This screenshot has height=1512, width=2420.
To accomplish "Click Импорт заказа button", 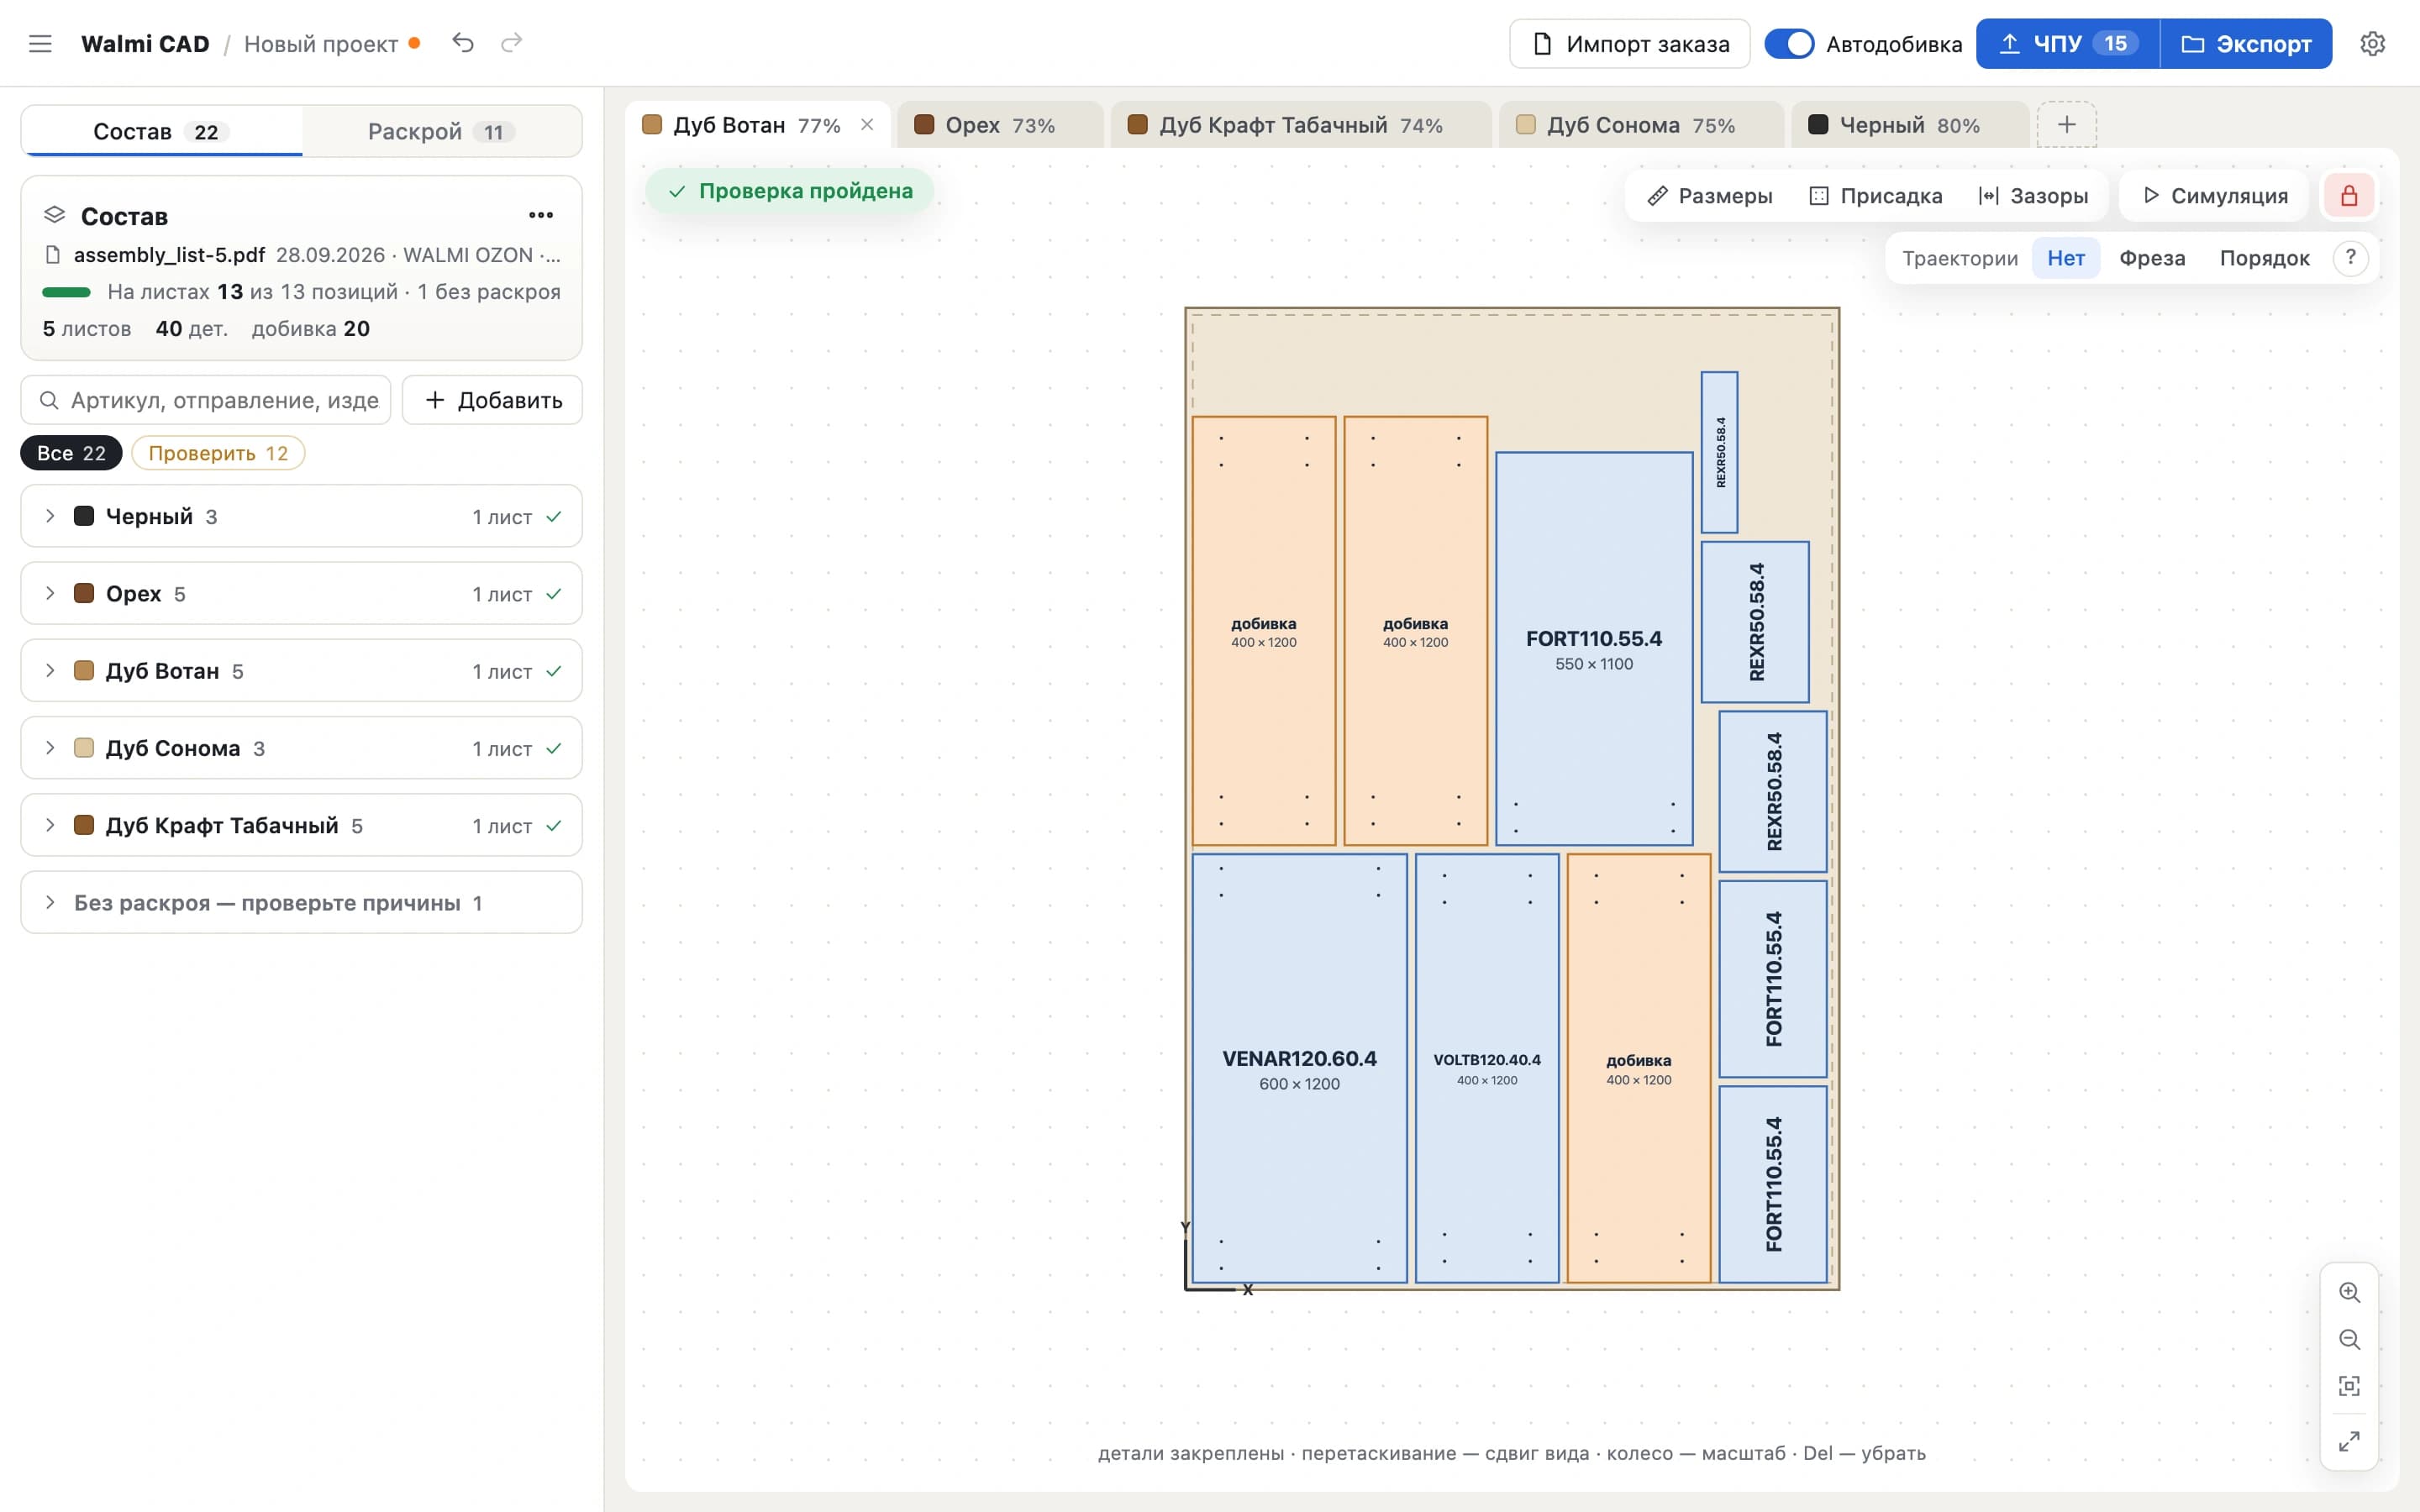I will (x=1629, y=44).
